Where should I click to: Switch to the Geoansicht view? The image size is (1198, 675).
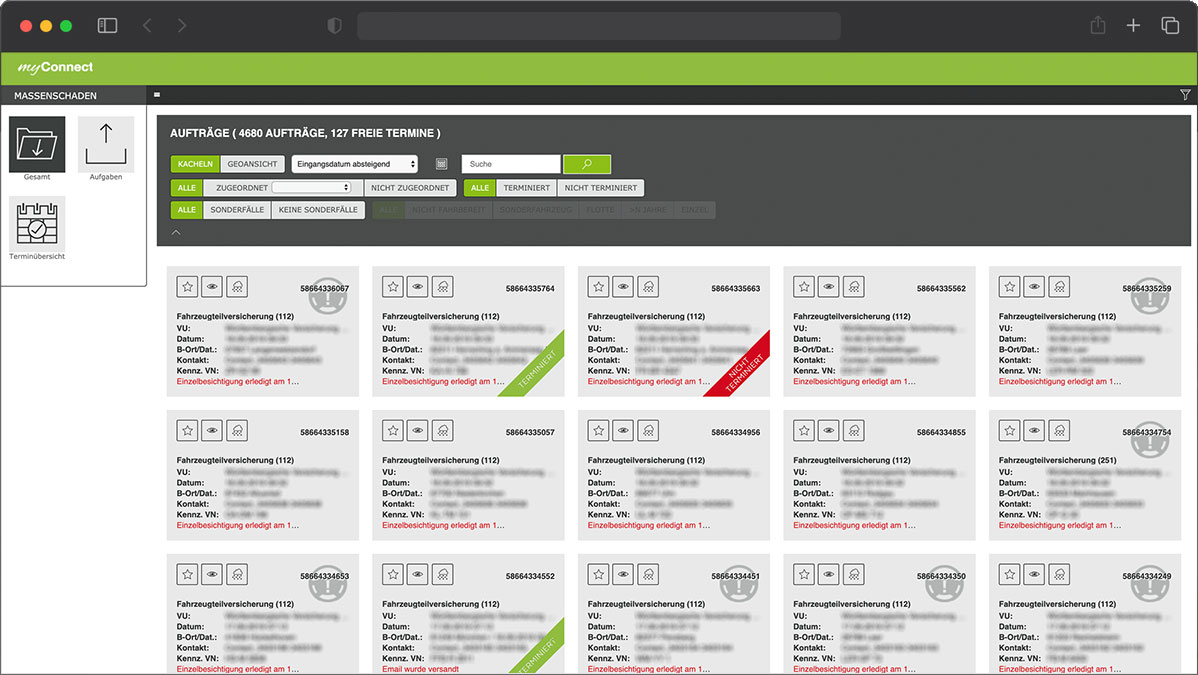tap(252, 164)
